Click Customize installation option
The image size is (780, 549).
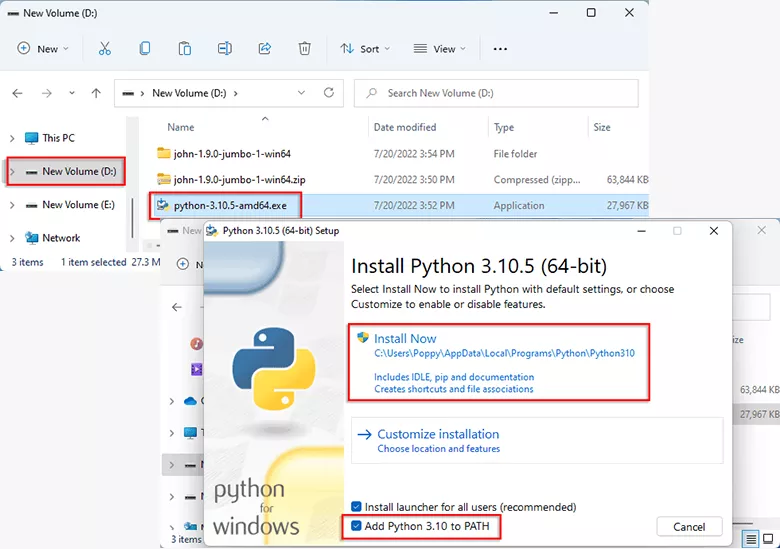(437, 434)
